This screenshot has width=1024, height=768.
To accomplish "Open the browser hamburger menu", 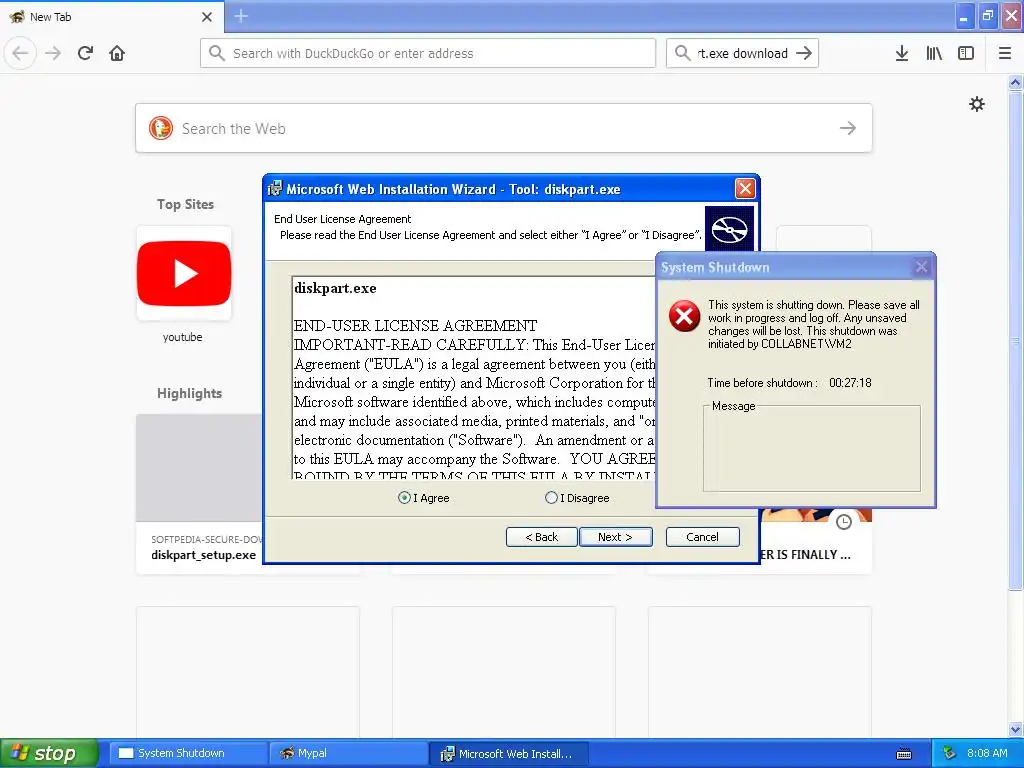I will click(1005, 54).
